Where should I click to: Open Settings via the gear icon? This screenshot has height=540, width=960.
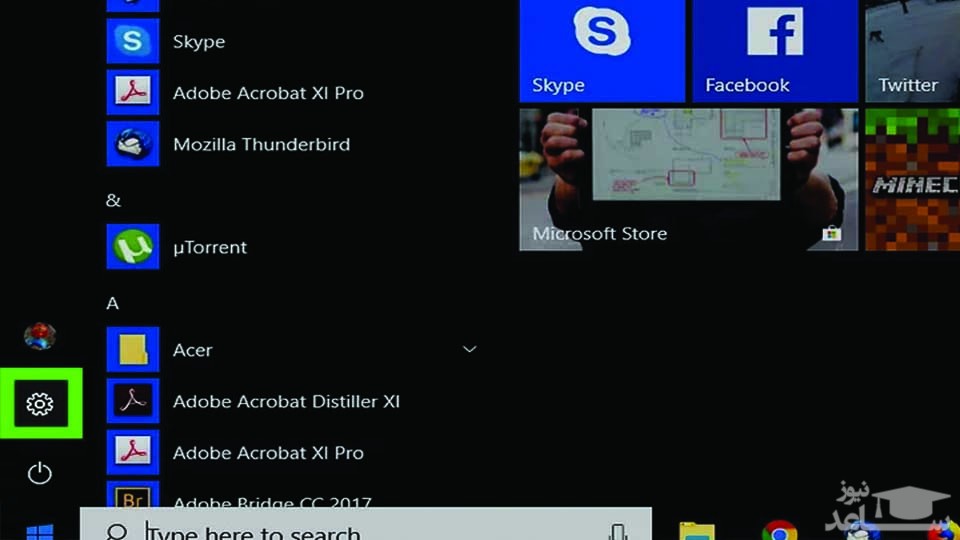coord(40,404)
